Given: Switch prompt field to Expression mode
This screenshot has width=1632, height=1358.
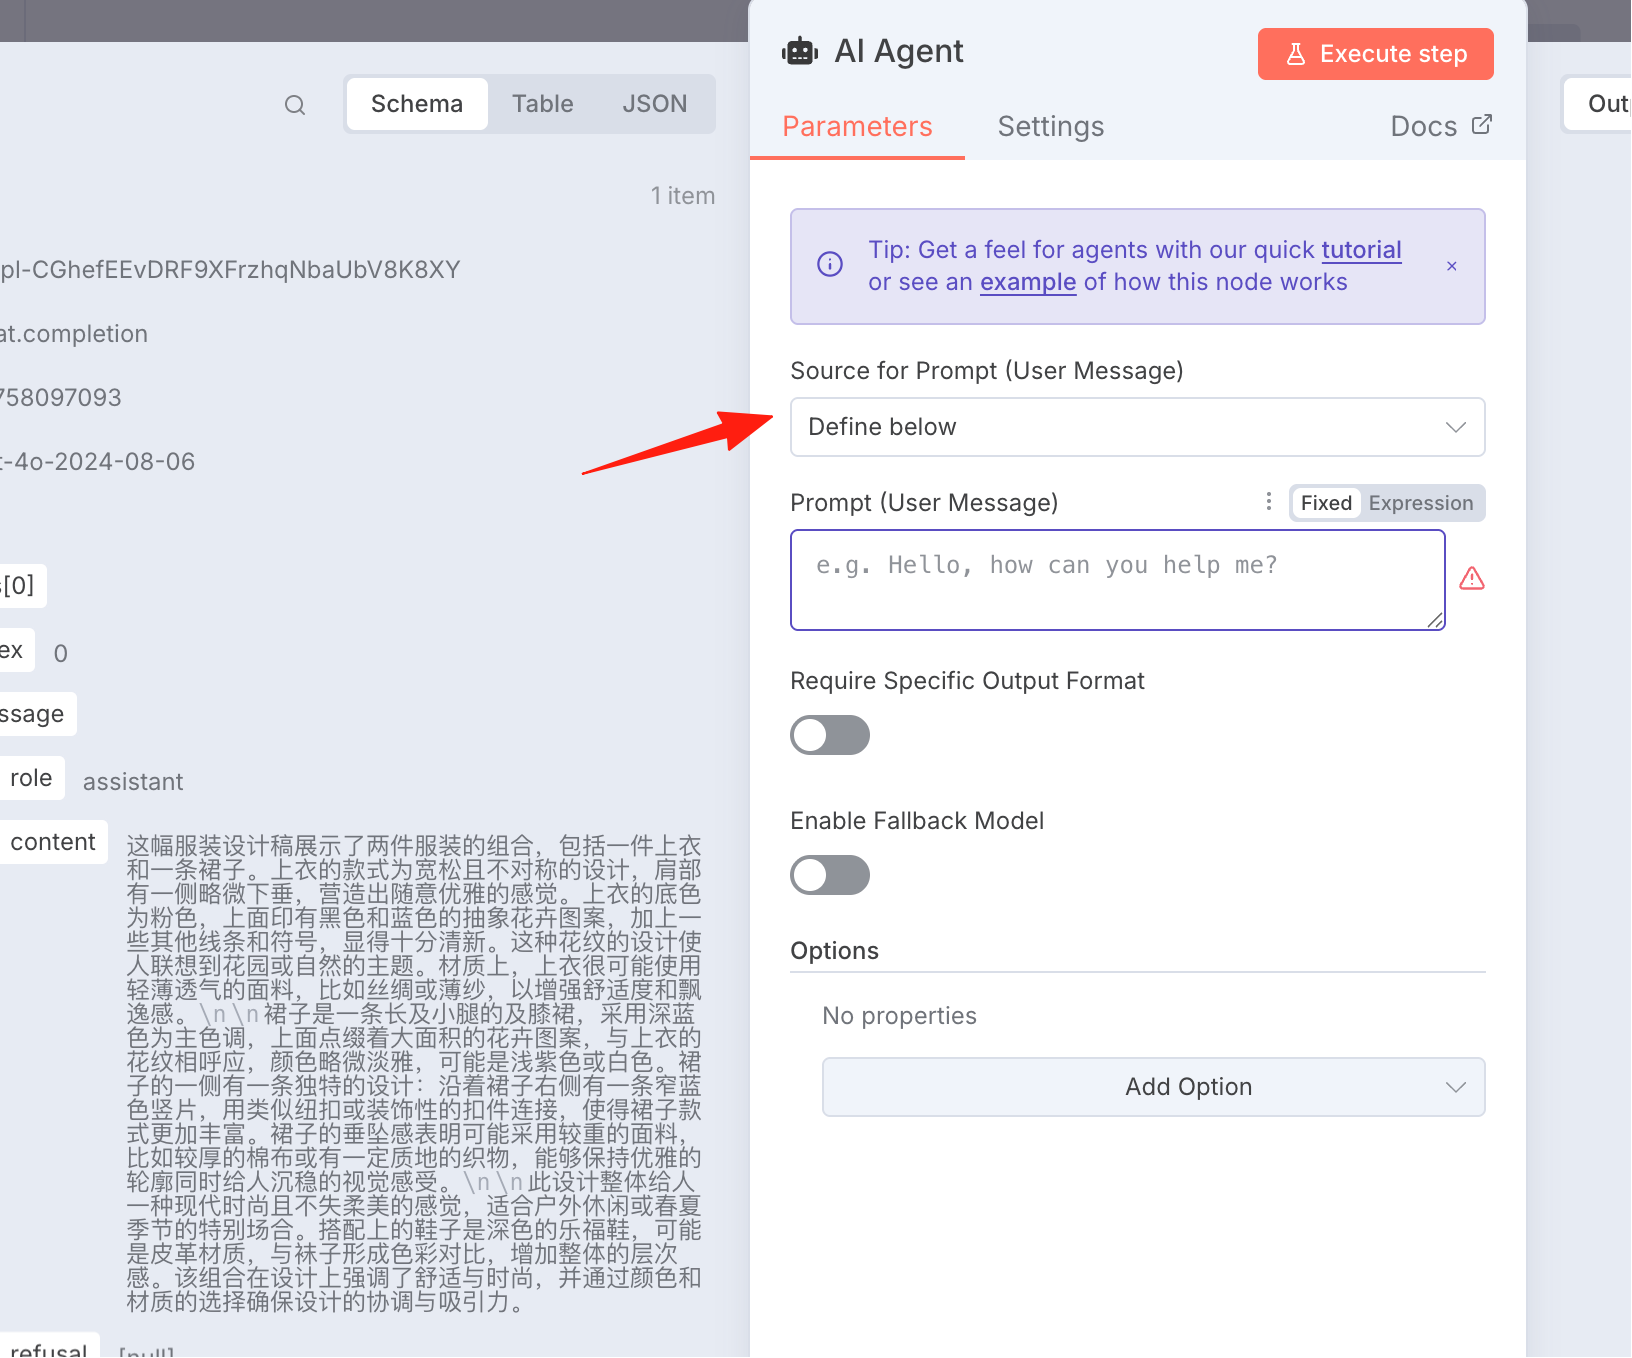Looking at the screenshot, I should click(x=1421, y=503).
